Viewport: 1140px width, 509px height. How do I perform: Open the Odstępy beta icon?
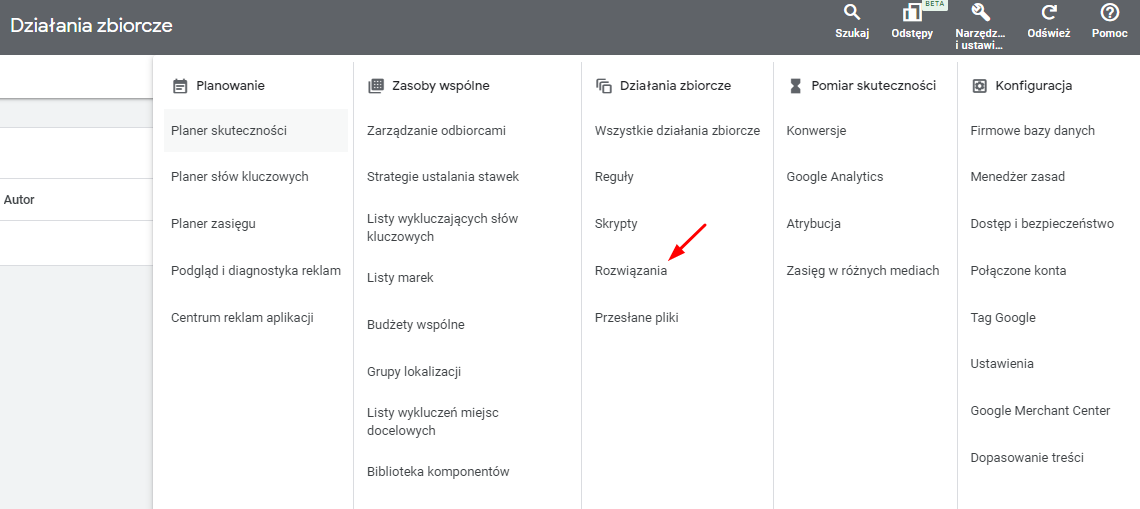[x=912, y=13]
